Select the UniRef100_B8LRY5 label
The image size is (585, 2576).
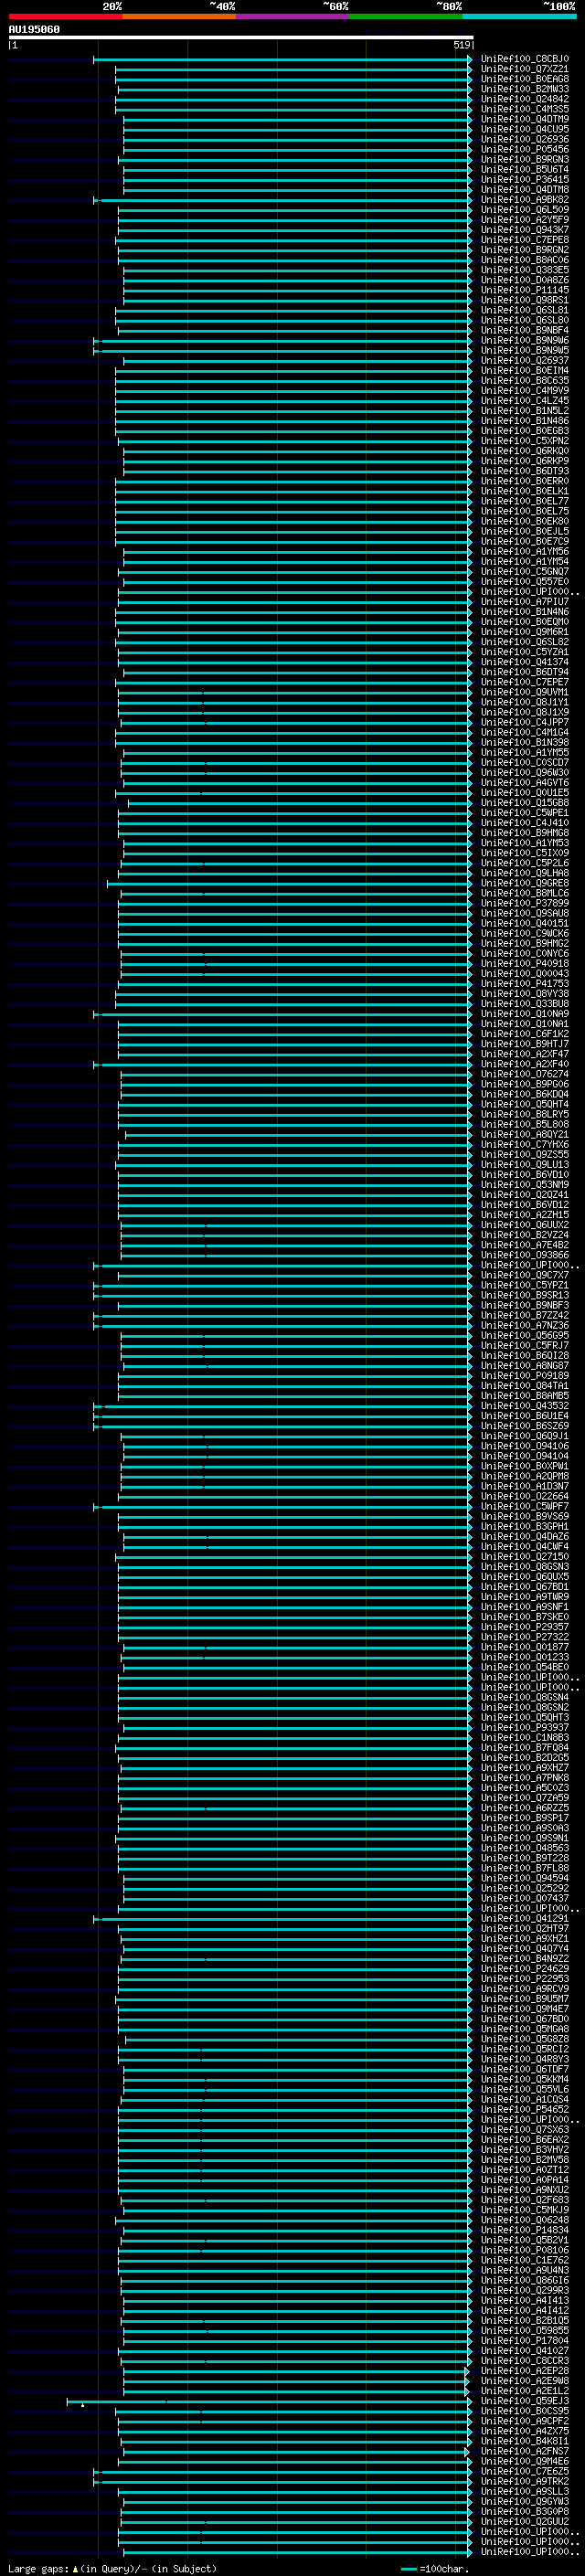click(525, 1115)
